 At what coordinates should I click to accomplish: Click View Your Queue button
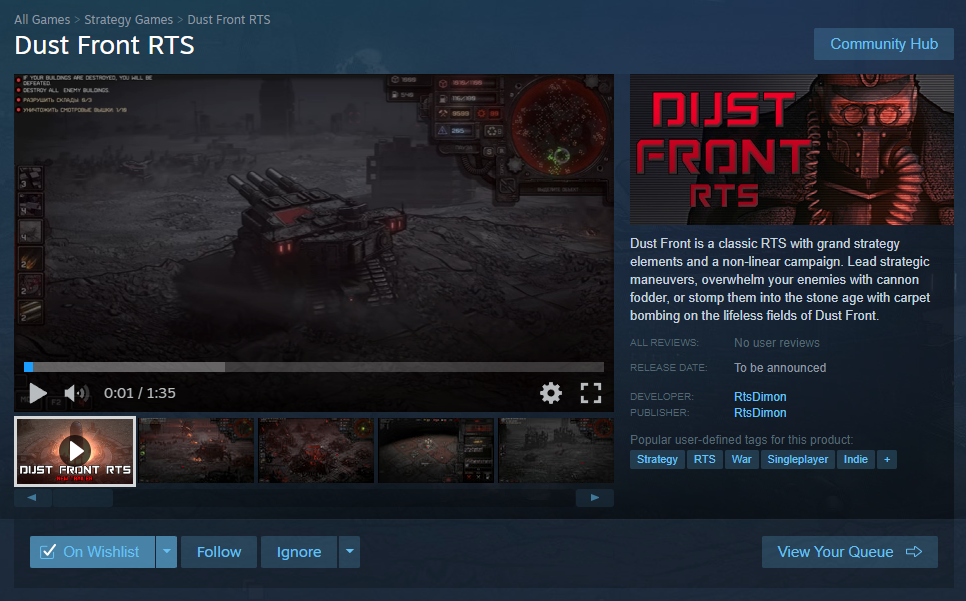pos(850,552)
